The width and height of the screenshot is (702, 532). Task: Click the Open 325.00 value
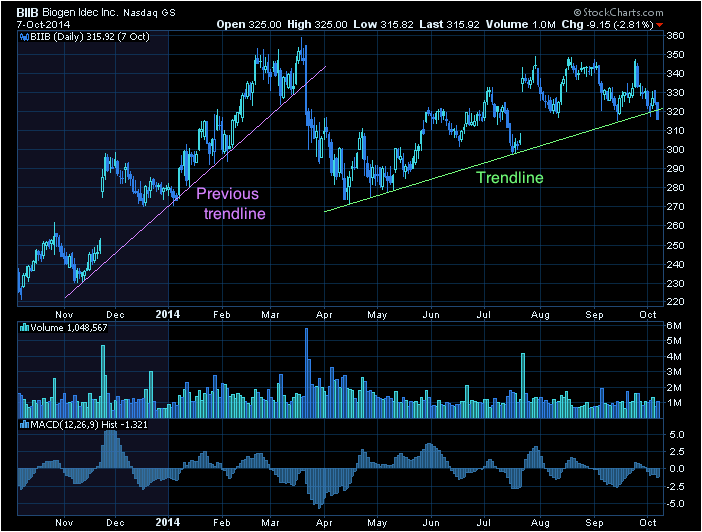(x=249, y=25)
